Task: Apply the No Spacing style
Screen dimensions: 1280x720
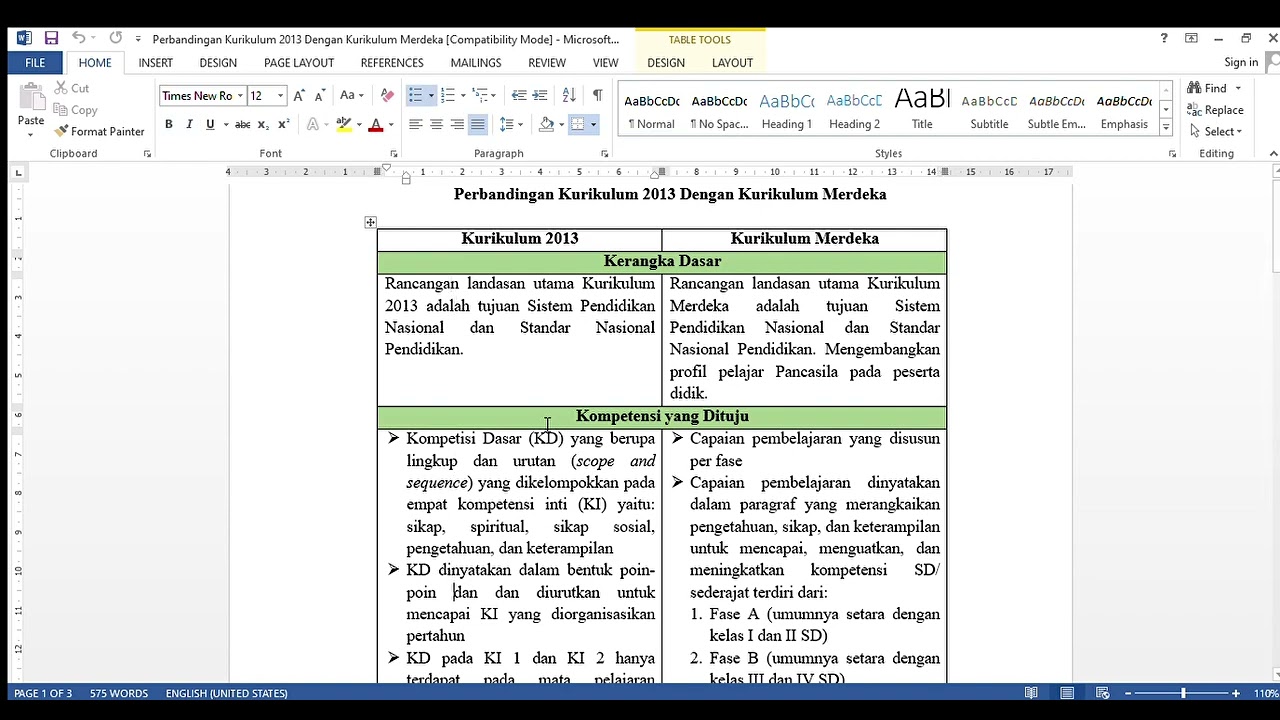Action: (719, 110)
